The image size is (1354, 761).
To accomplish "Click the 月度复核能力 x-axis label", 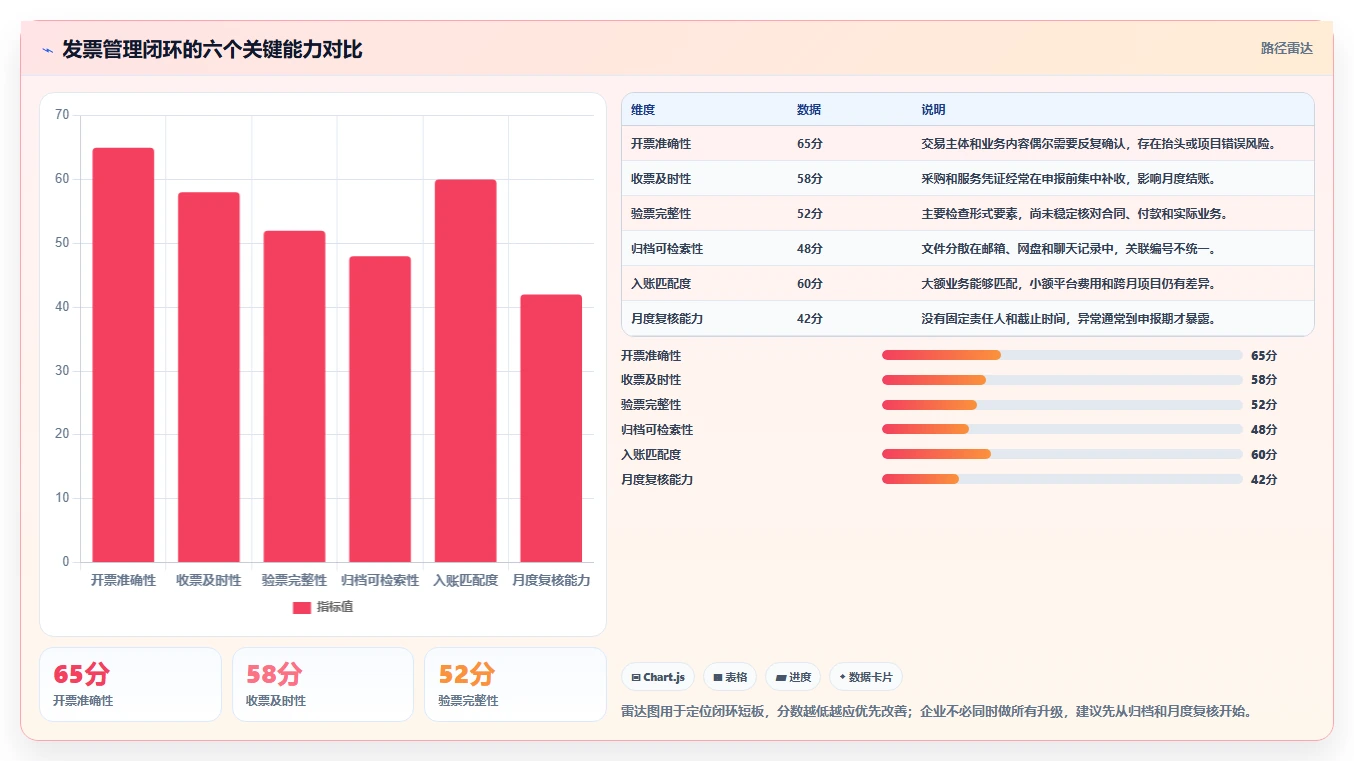I will [551, 580].
